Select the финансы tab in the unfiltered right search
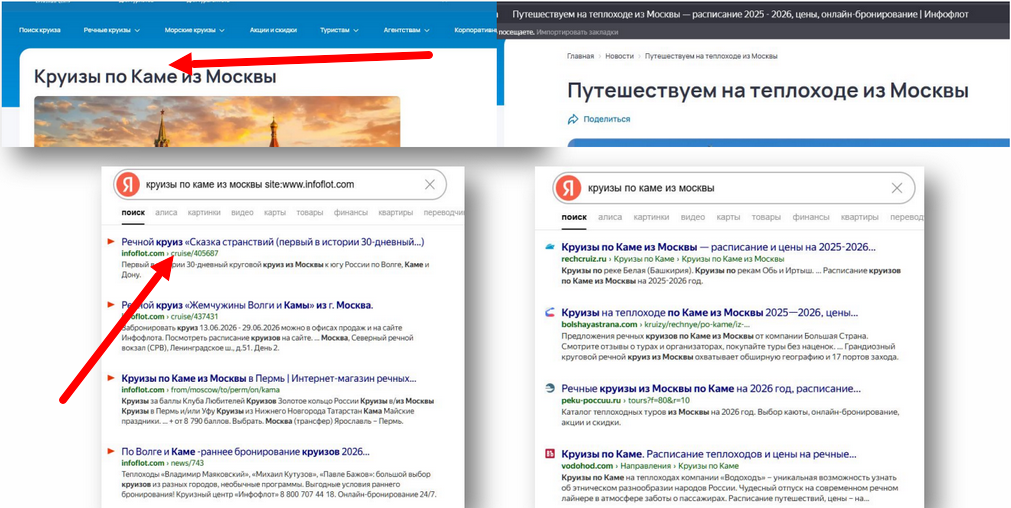Image resolution: width=1011 pixels, height=508 pixels. 810,217
